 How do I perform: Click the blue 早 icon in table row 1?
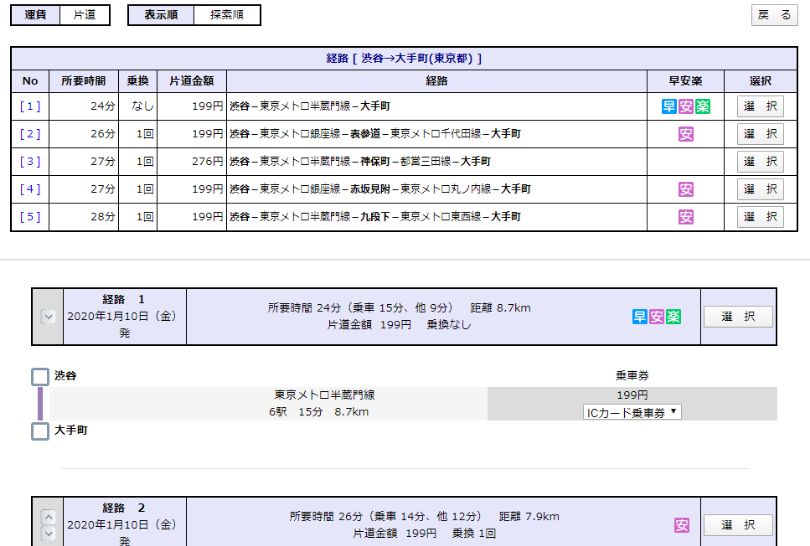click(x=669, y=107)
